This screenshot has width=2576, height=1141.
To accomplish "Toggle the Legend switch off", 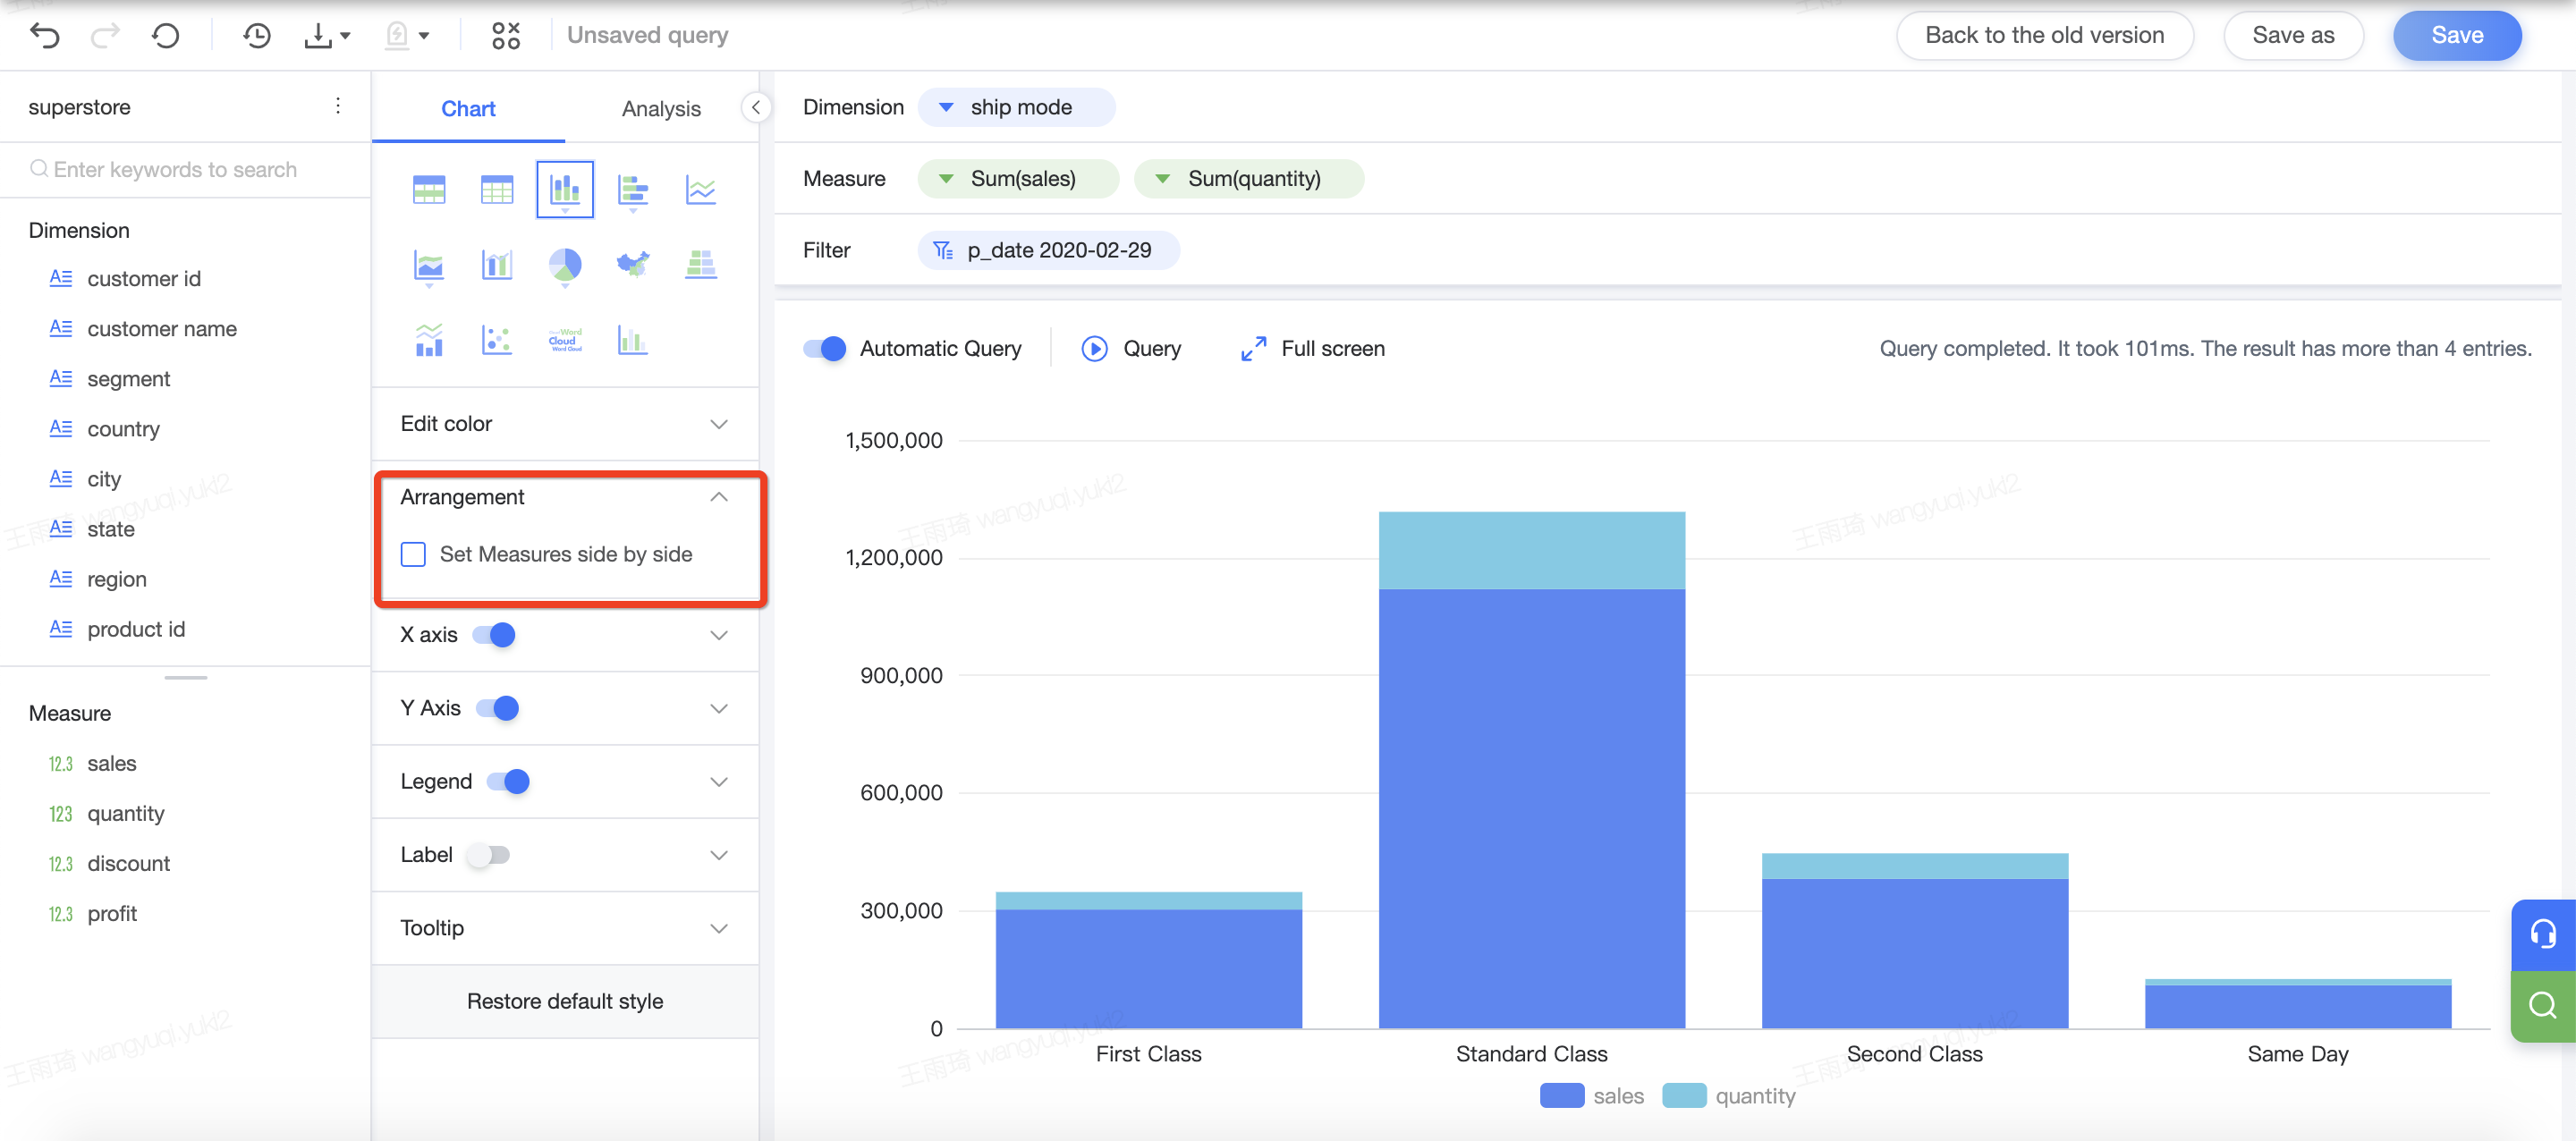I will (x=508, y=782).
